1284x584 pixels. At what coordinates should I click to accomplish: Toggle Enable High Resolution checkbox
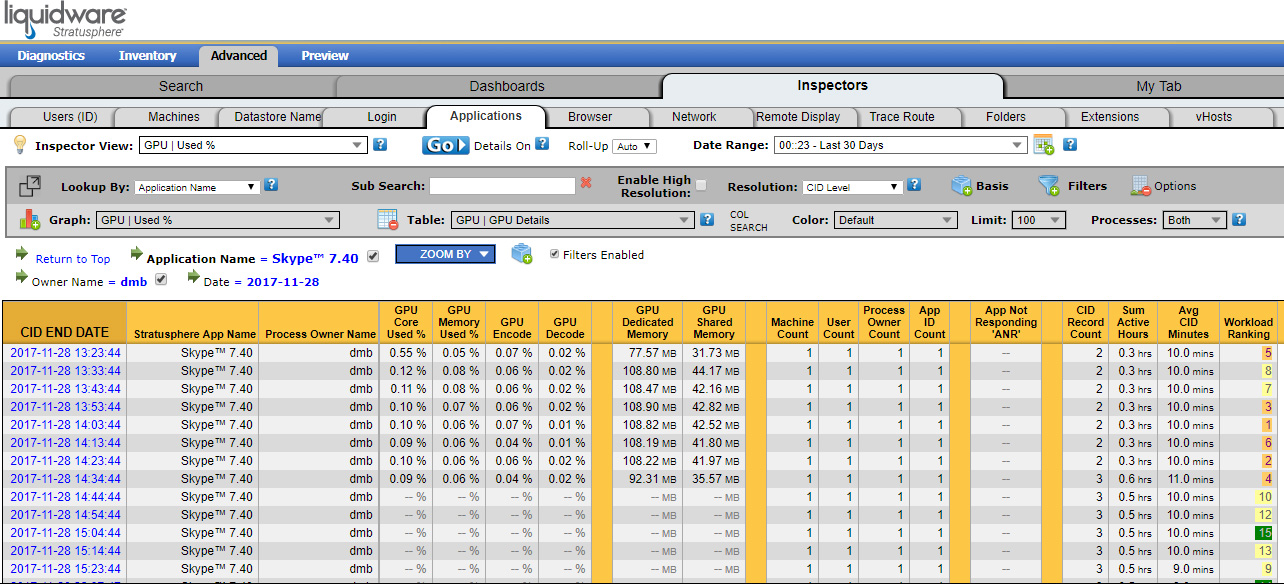pos(702,185)
